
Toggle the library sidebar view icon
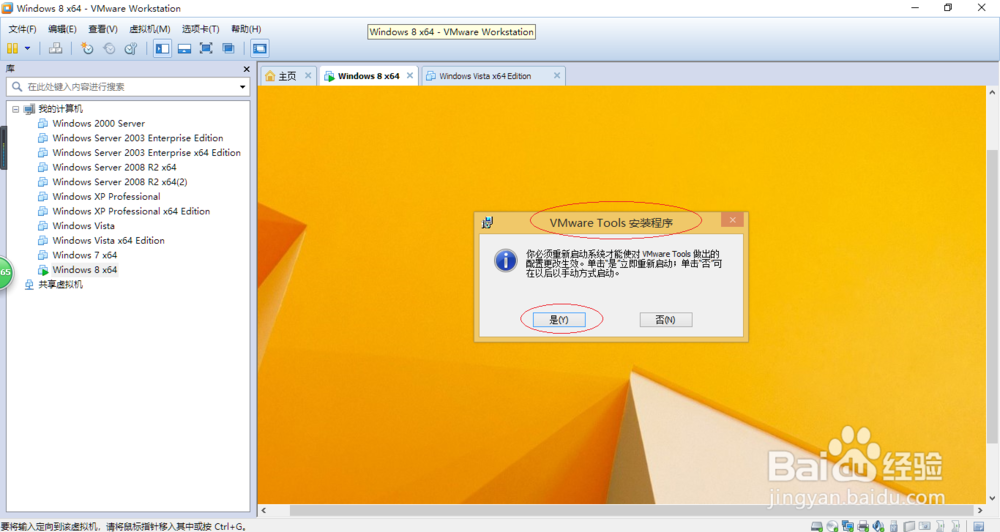[163, 48]
